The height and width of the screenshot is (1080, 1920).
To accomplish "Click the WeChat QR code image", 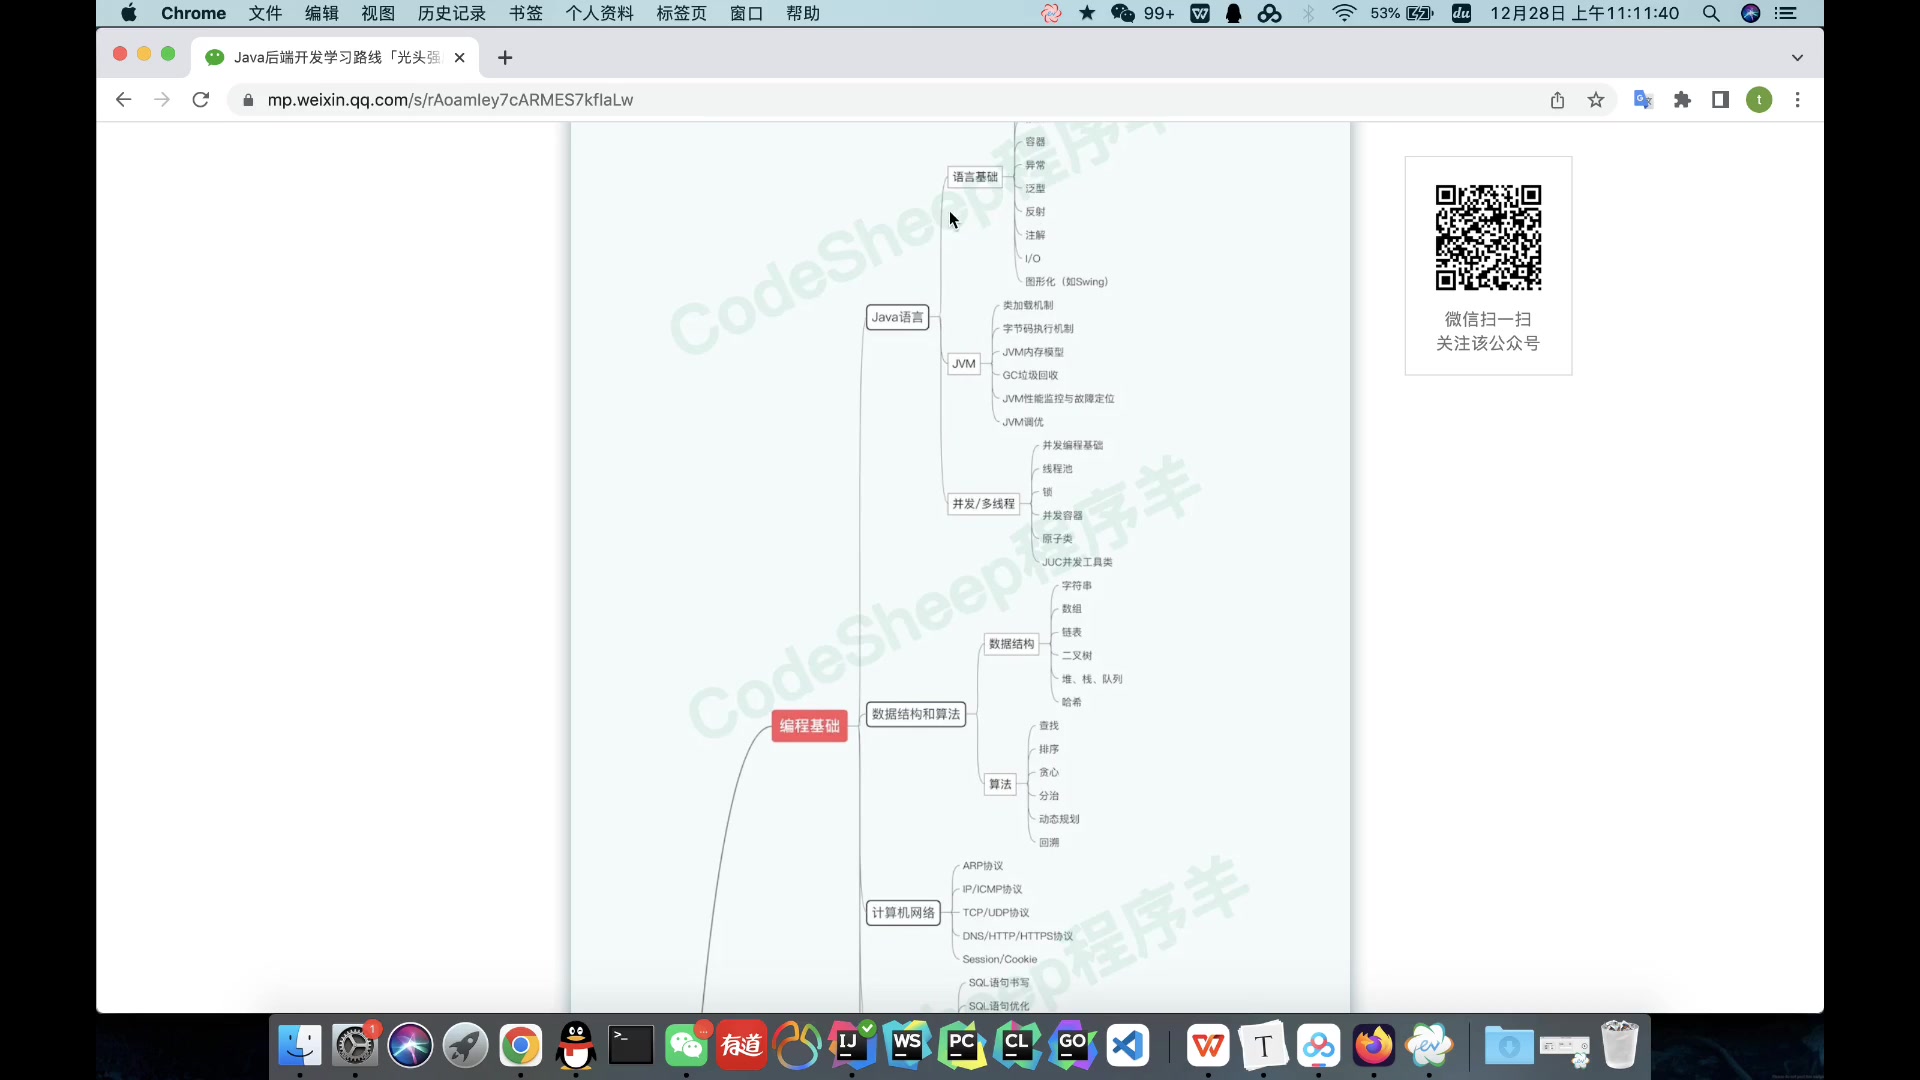I will coord(1488,238).
